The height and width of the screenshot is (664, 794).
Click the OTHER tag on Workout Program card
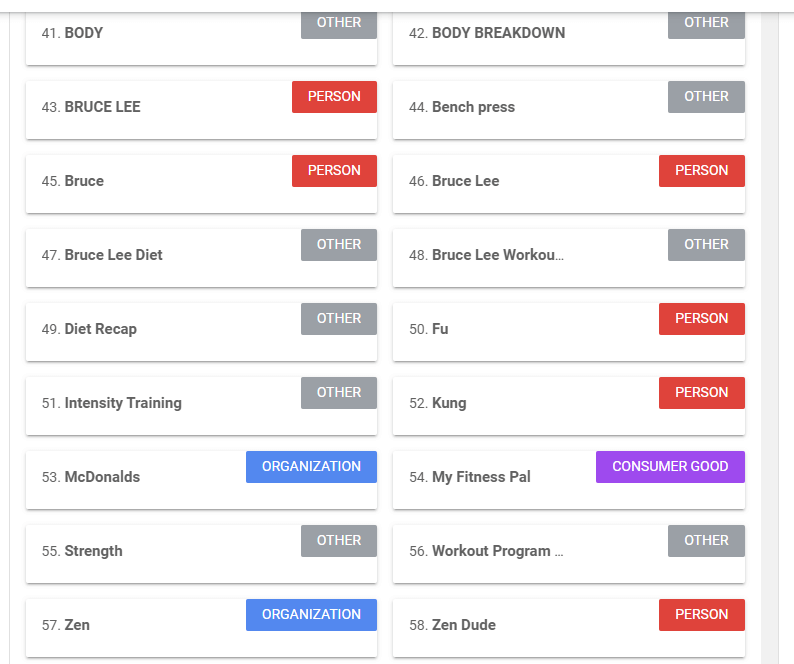706,541
